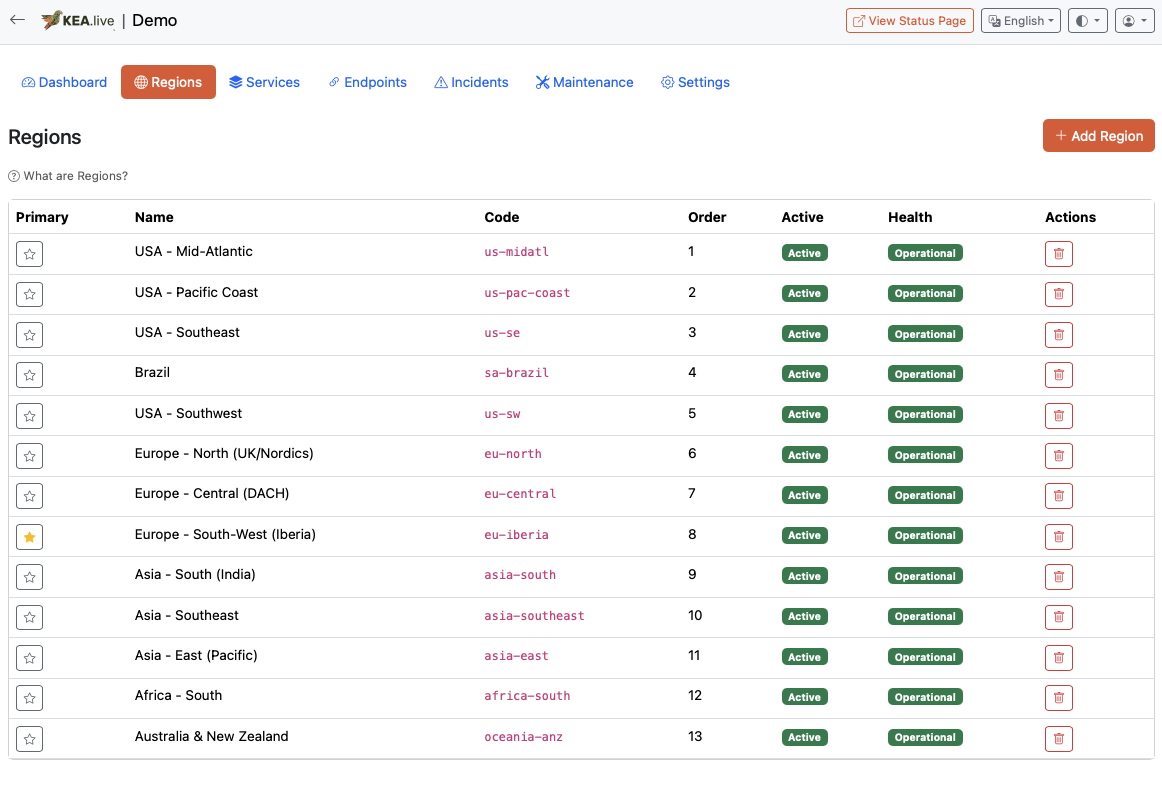This screenshot has height=799, width=1162.
Task: Delete the Australia & New Zealand region
Action: coord(1058,738)
